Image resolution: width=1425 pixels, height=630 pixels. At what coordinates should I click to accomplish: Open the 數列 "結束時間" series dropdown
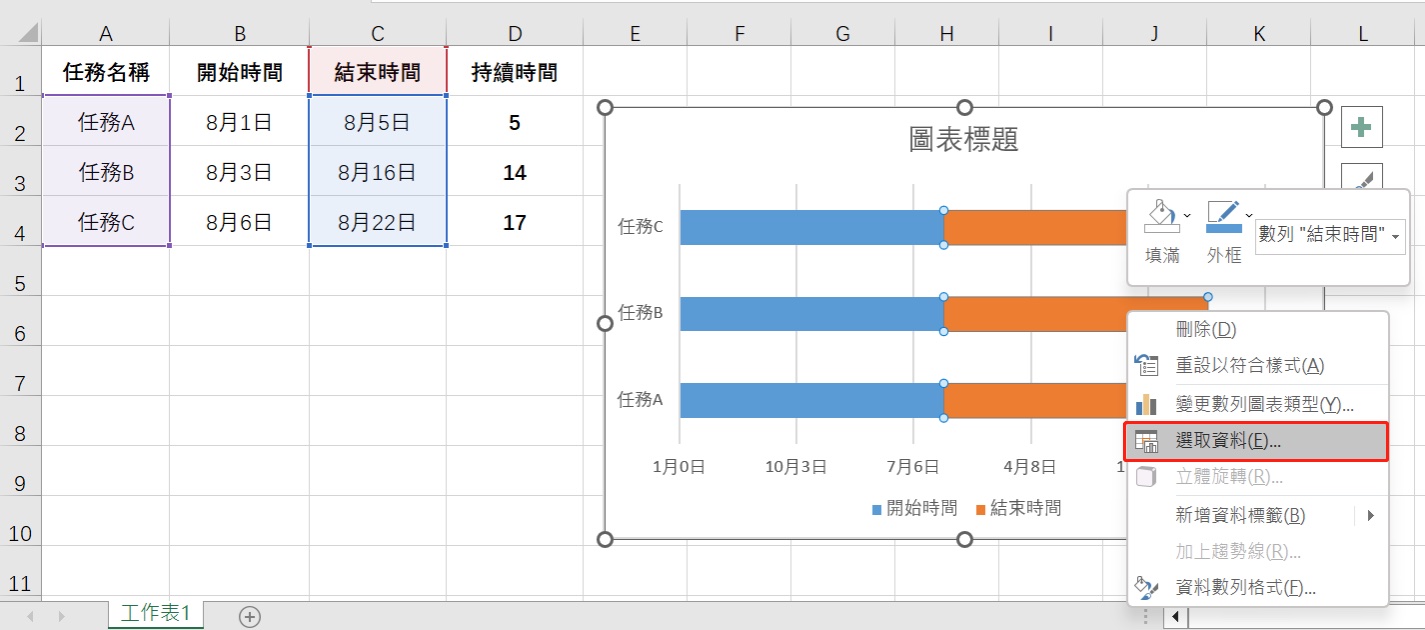(x=1396, y=237)
